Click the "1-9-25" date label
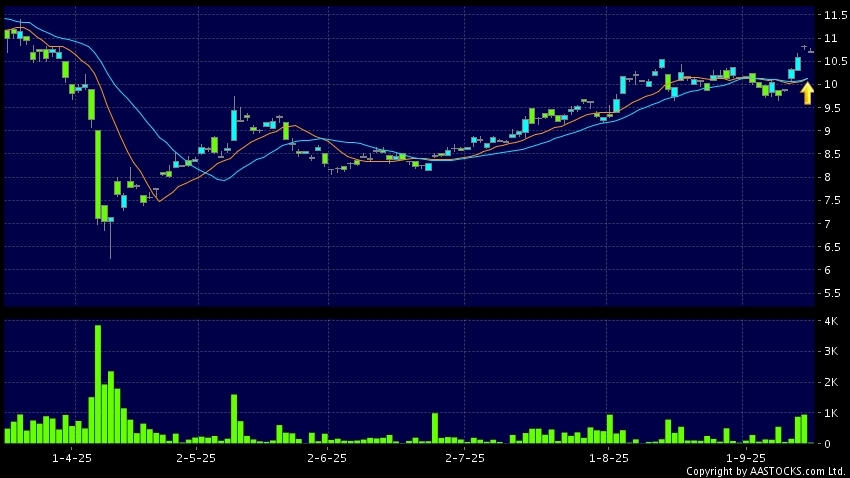This screenshot has width=850, height=478. (x=746, y=458)
